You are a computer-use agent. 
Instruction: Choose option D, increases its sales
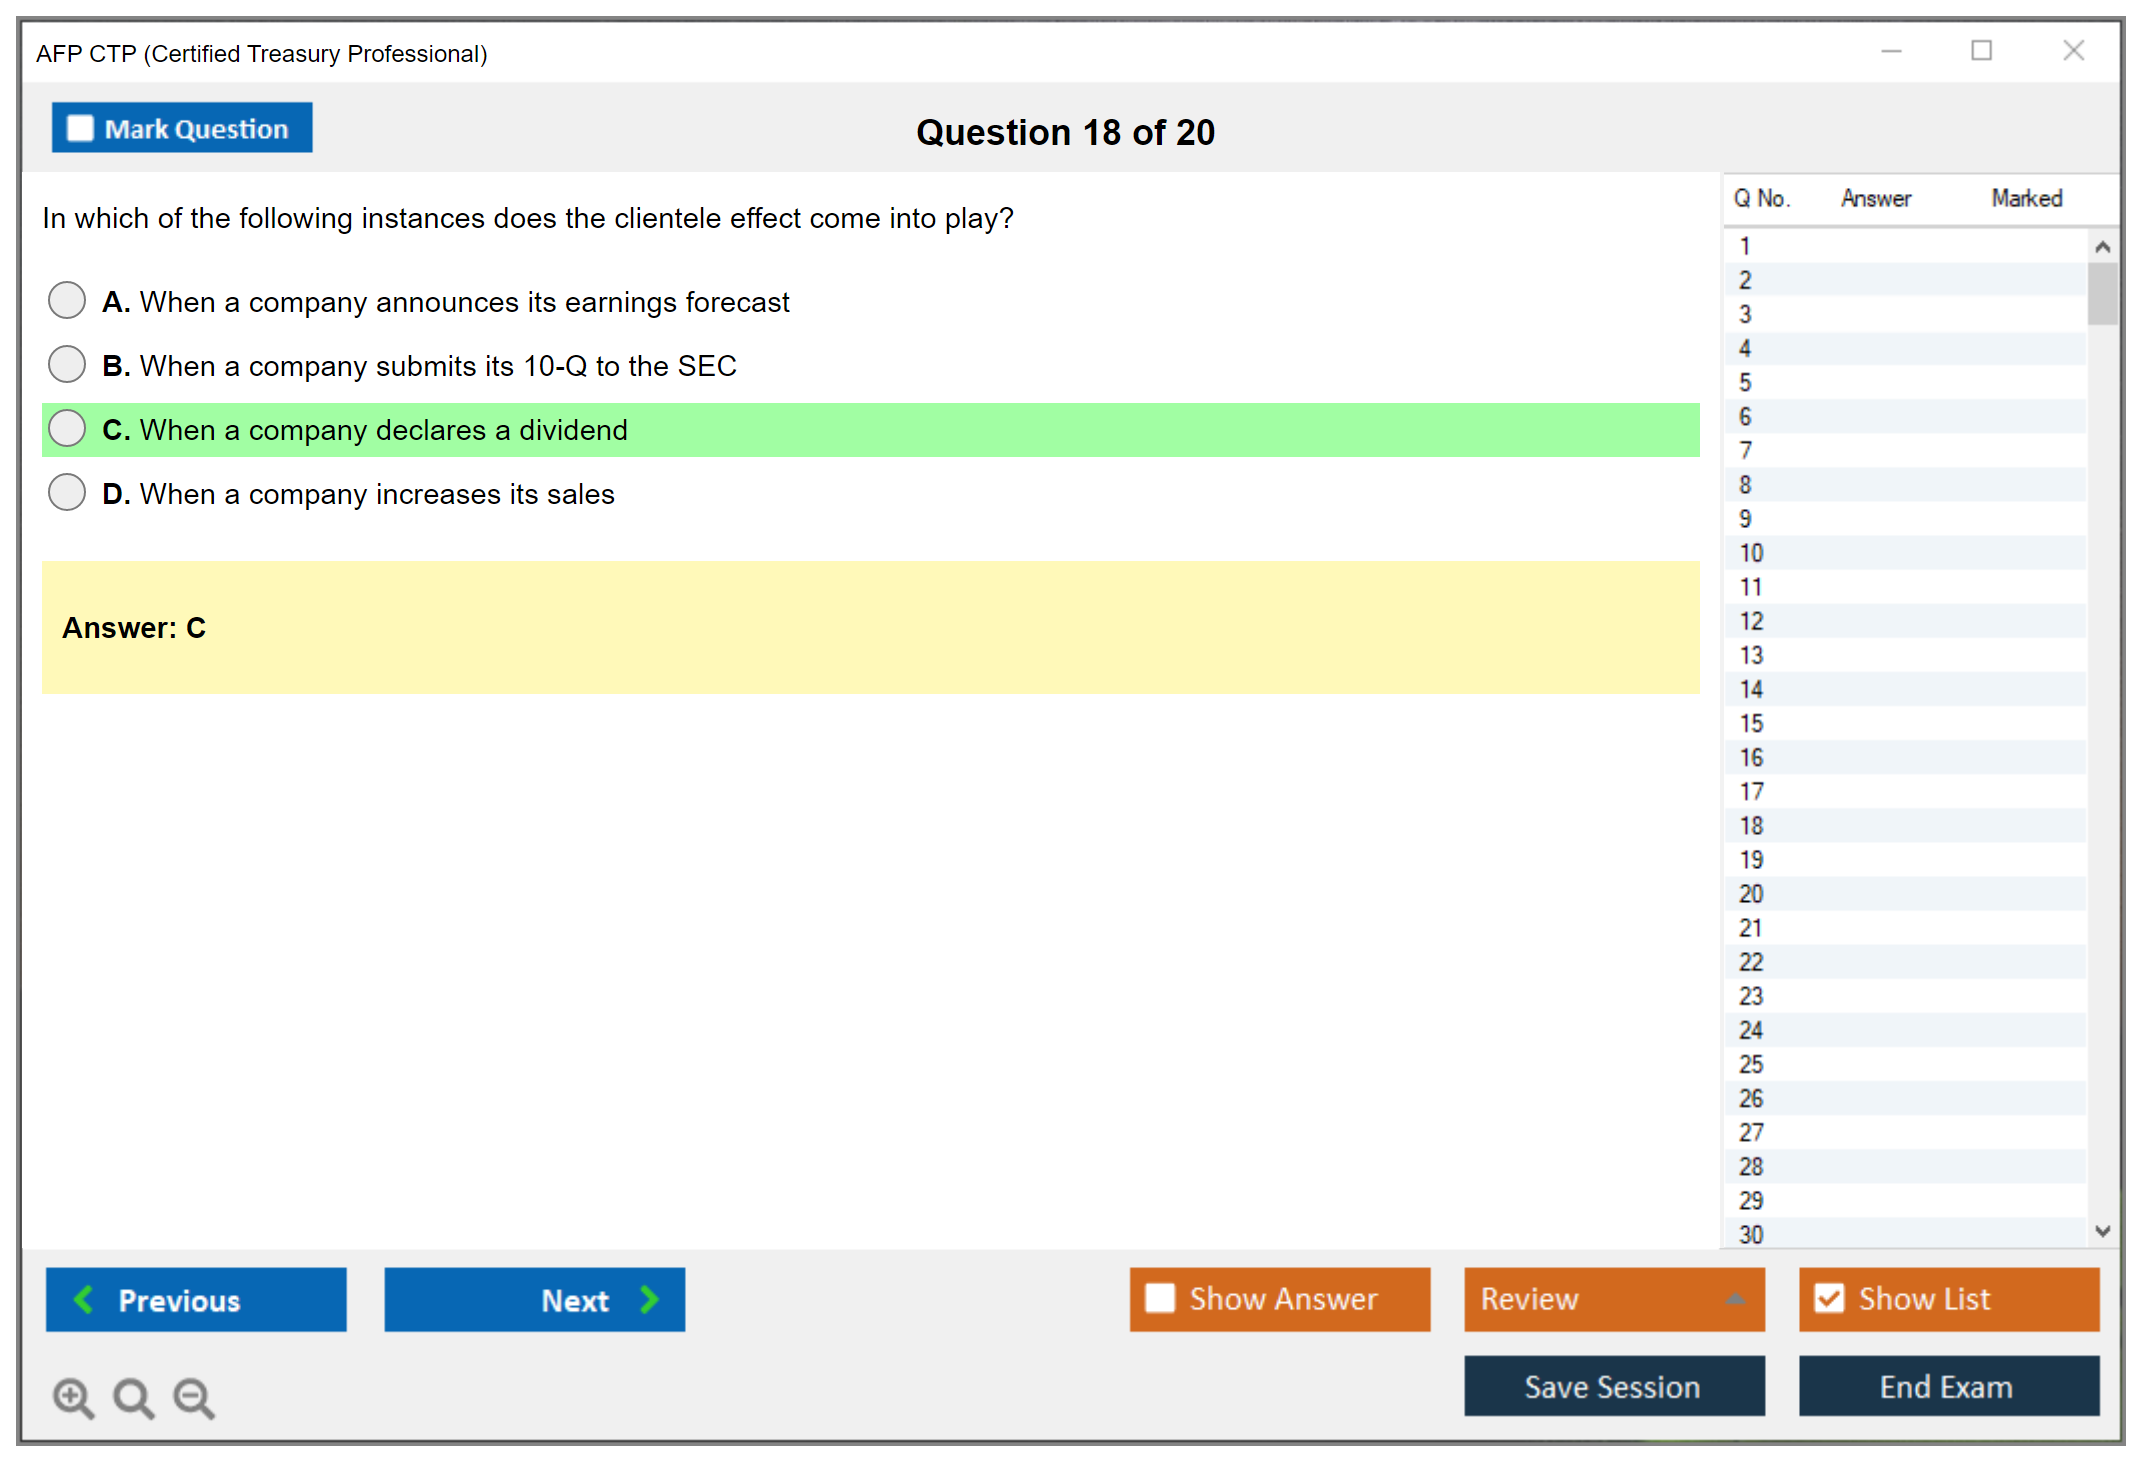tap(67, 492)
